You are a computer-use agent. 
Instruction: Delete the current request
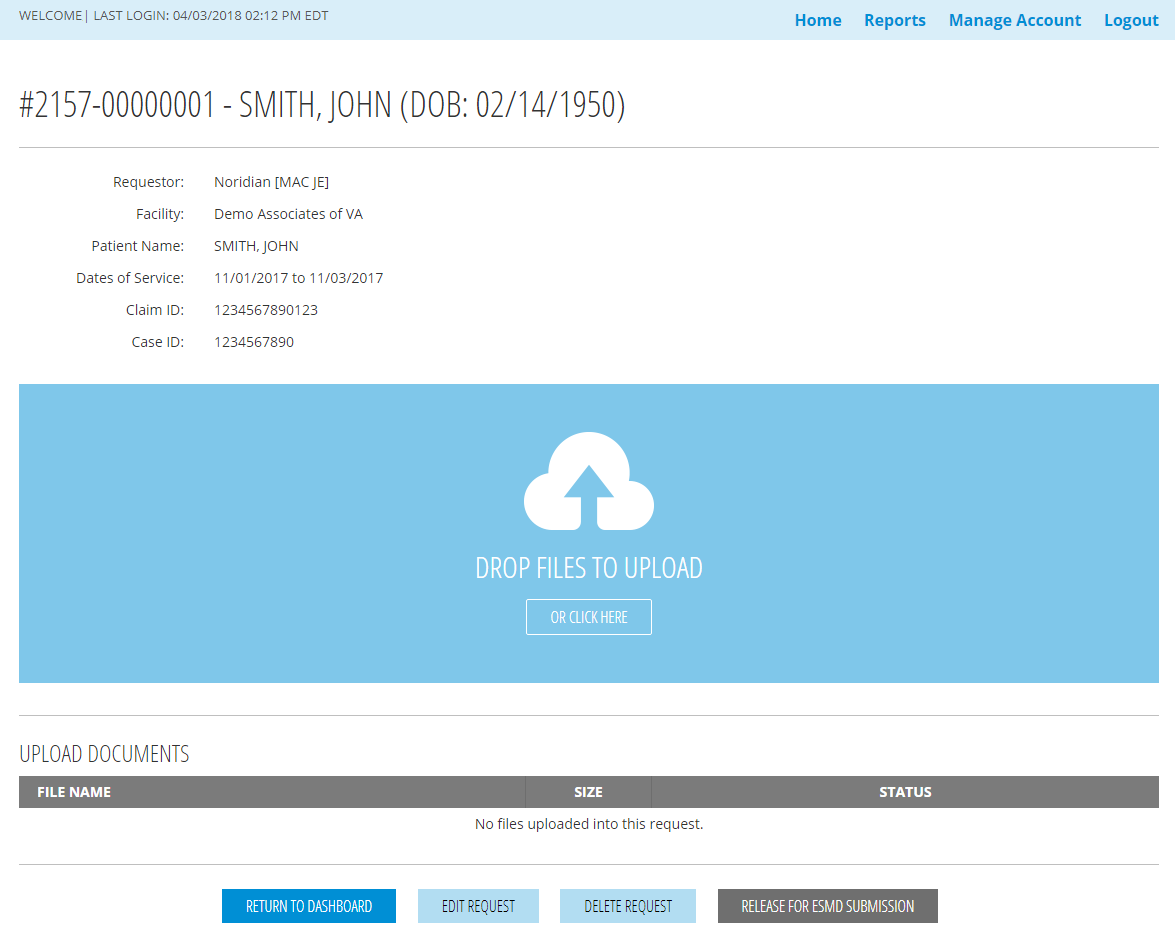627,906
